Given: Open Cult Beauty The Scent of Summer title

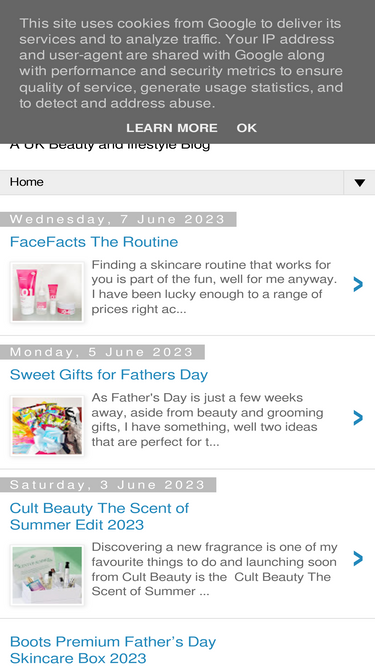Looking at the screenshot, I should click(99, 516).
